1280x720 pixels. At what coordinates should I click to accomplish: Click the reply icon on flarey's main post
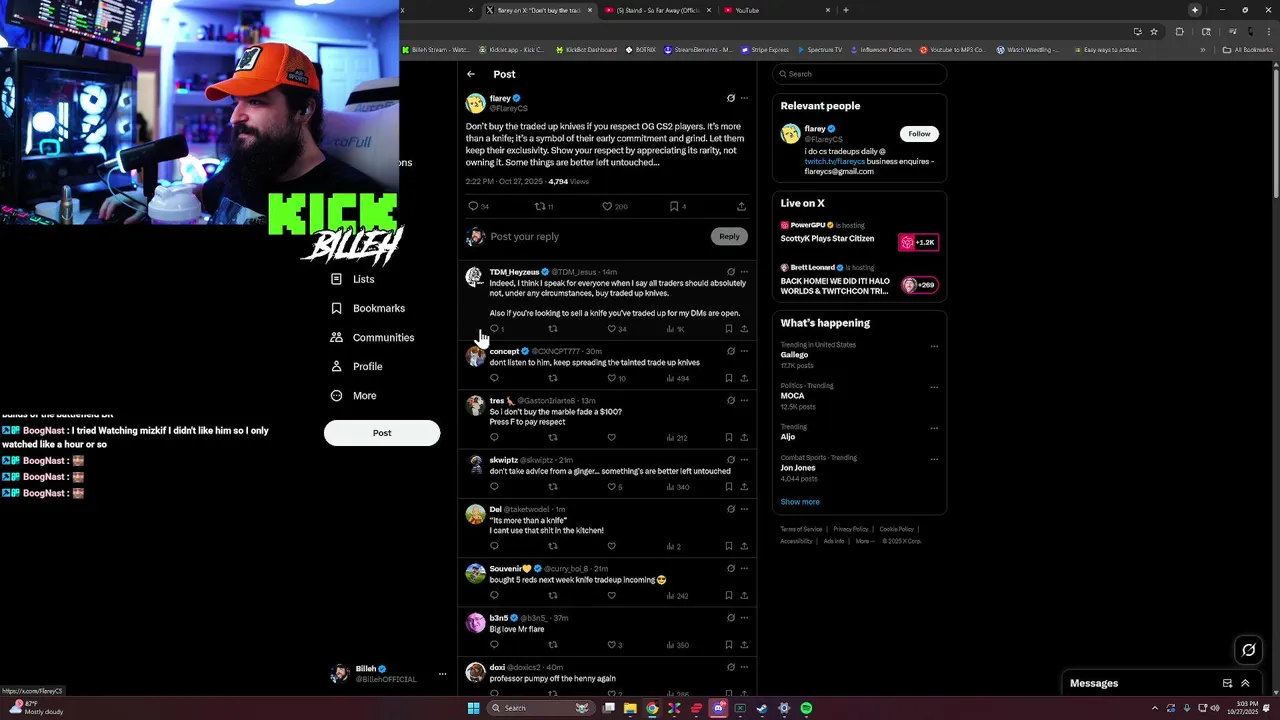473,206
